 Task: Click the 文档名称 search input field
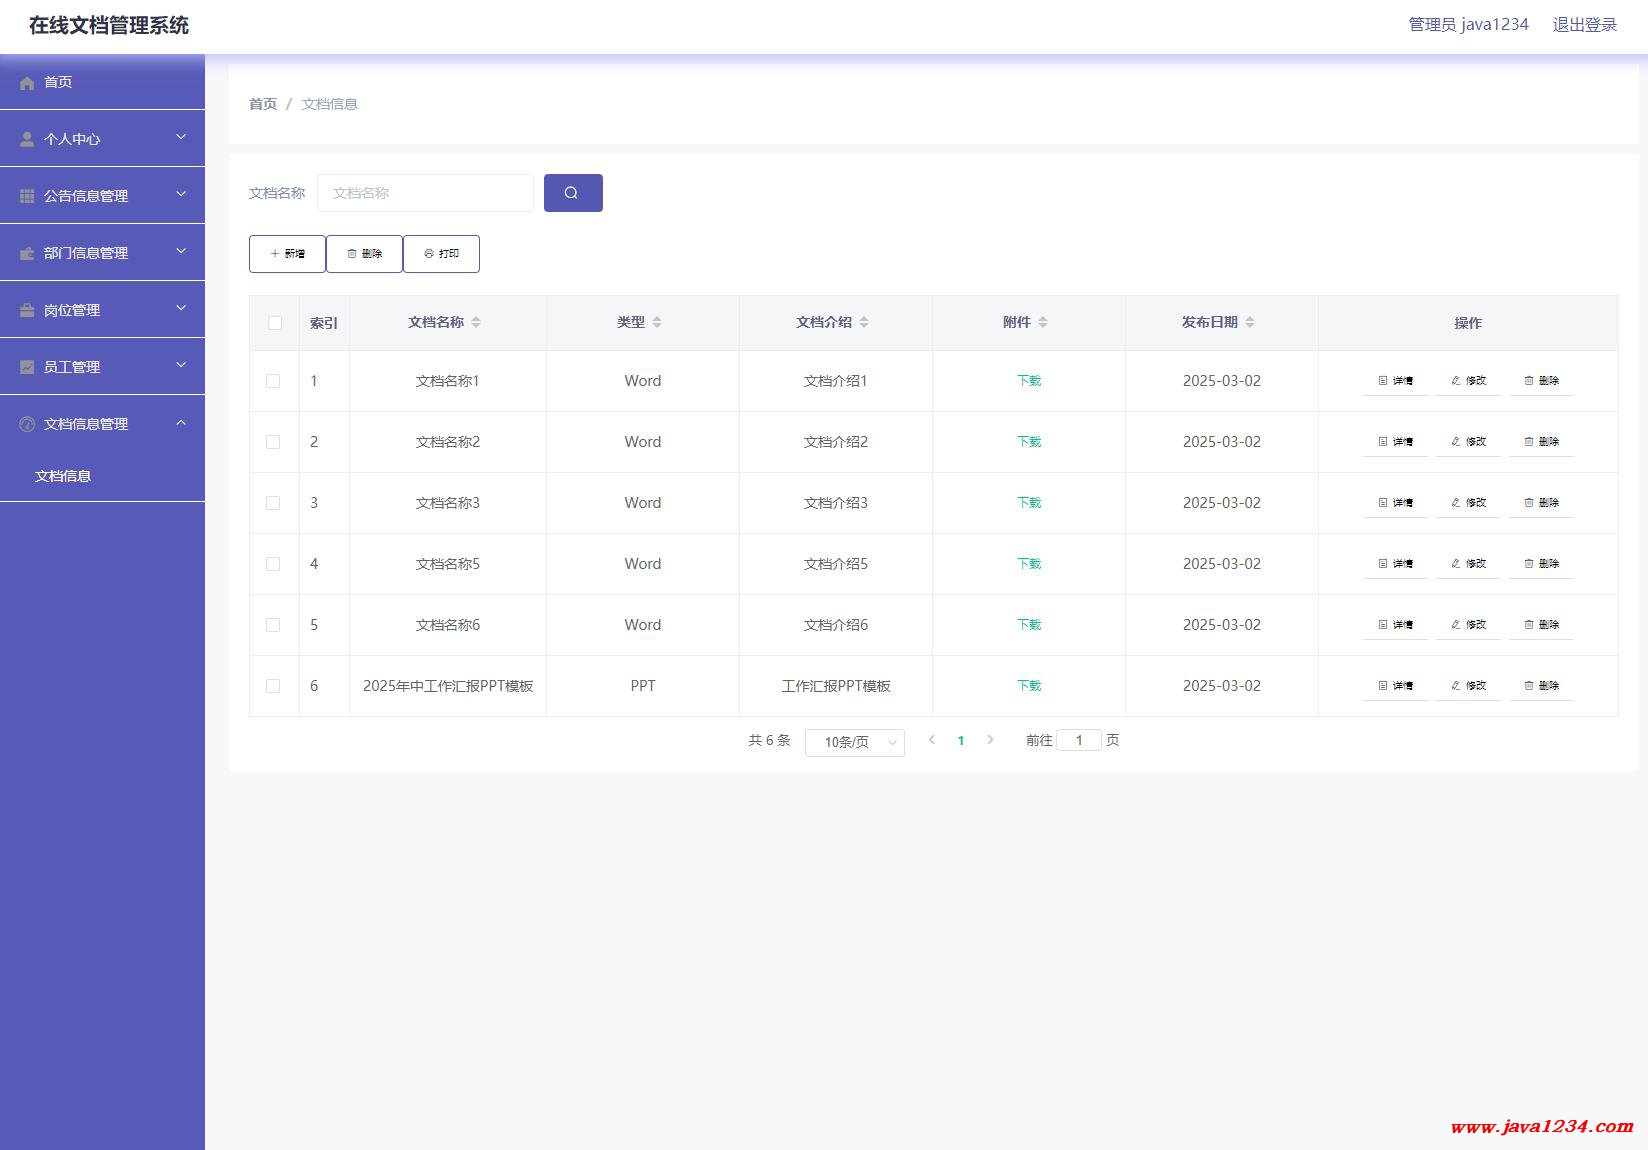(x=425, y=193)
